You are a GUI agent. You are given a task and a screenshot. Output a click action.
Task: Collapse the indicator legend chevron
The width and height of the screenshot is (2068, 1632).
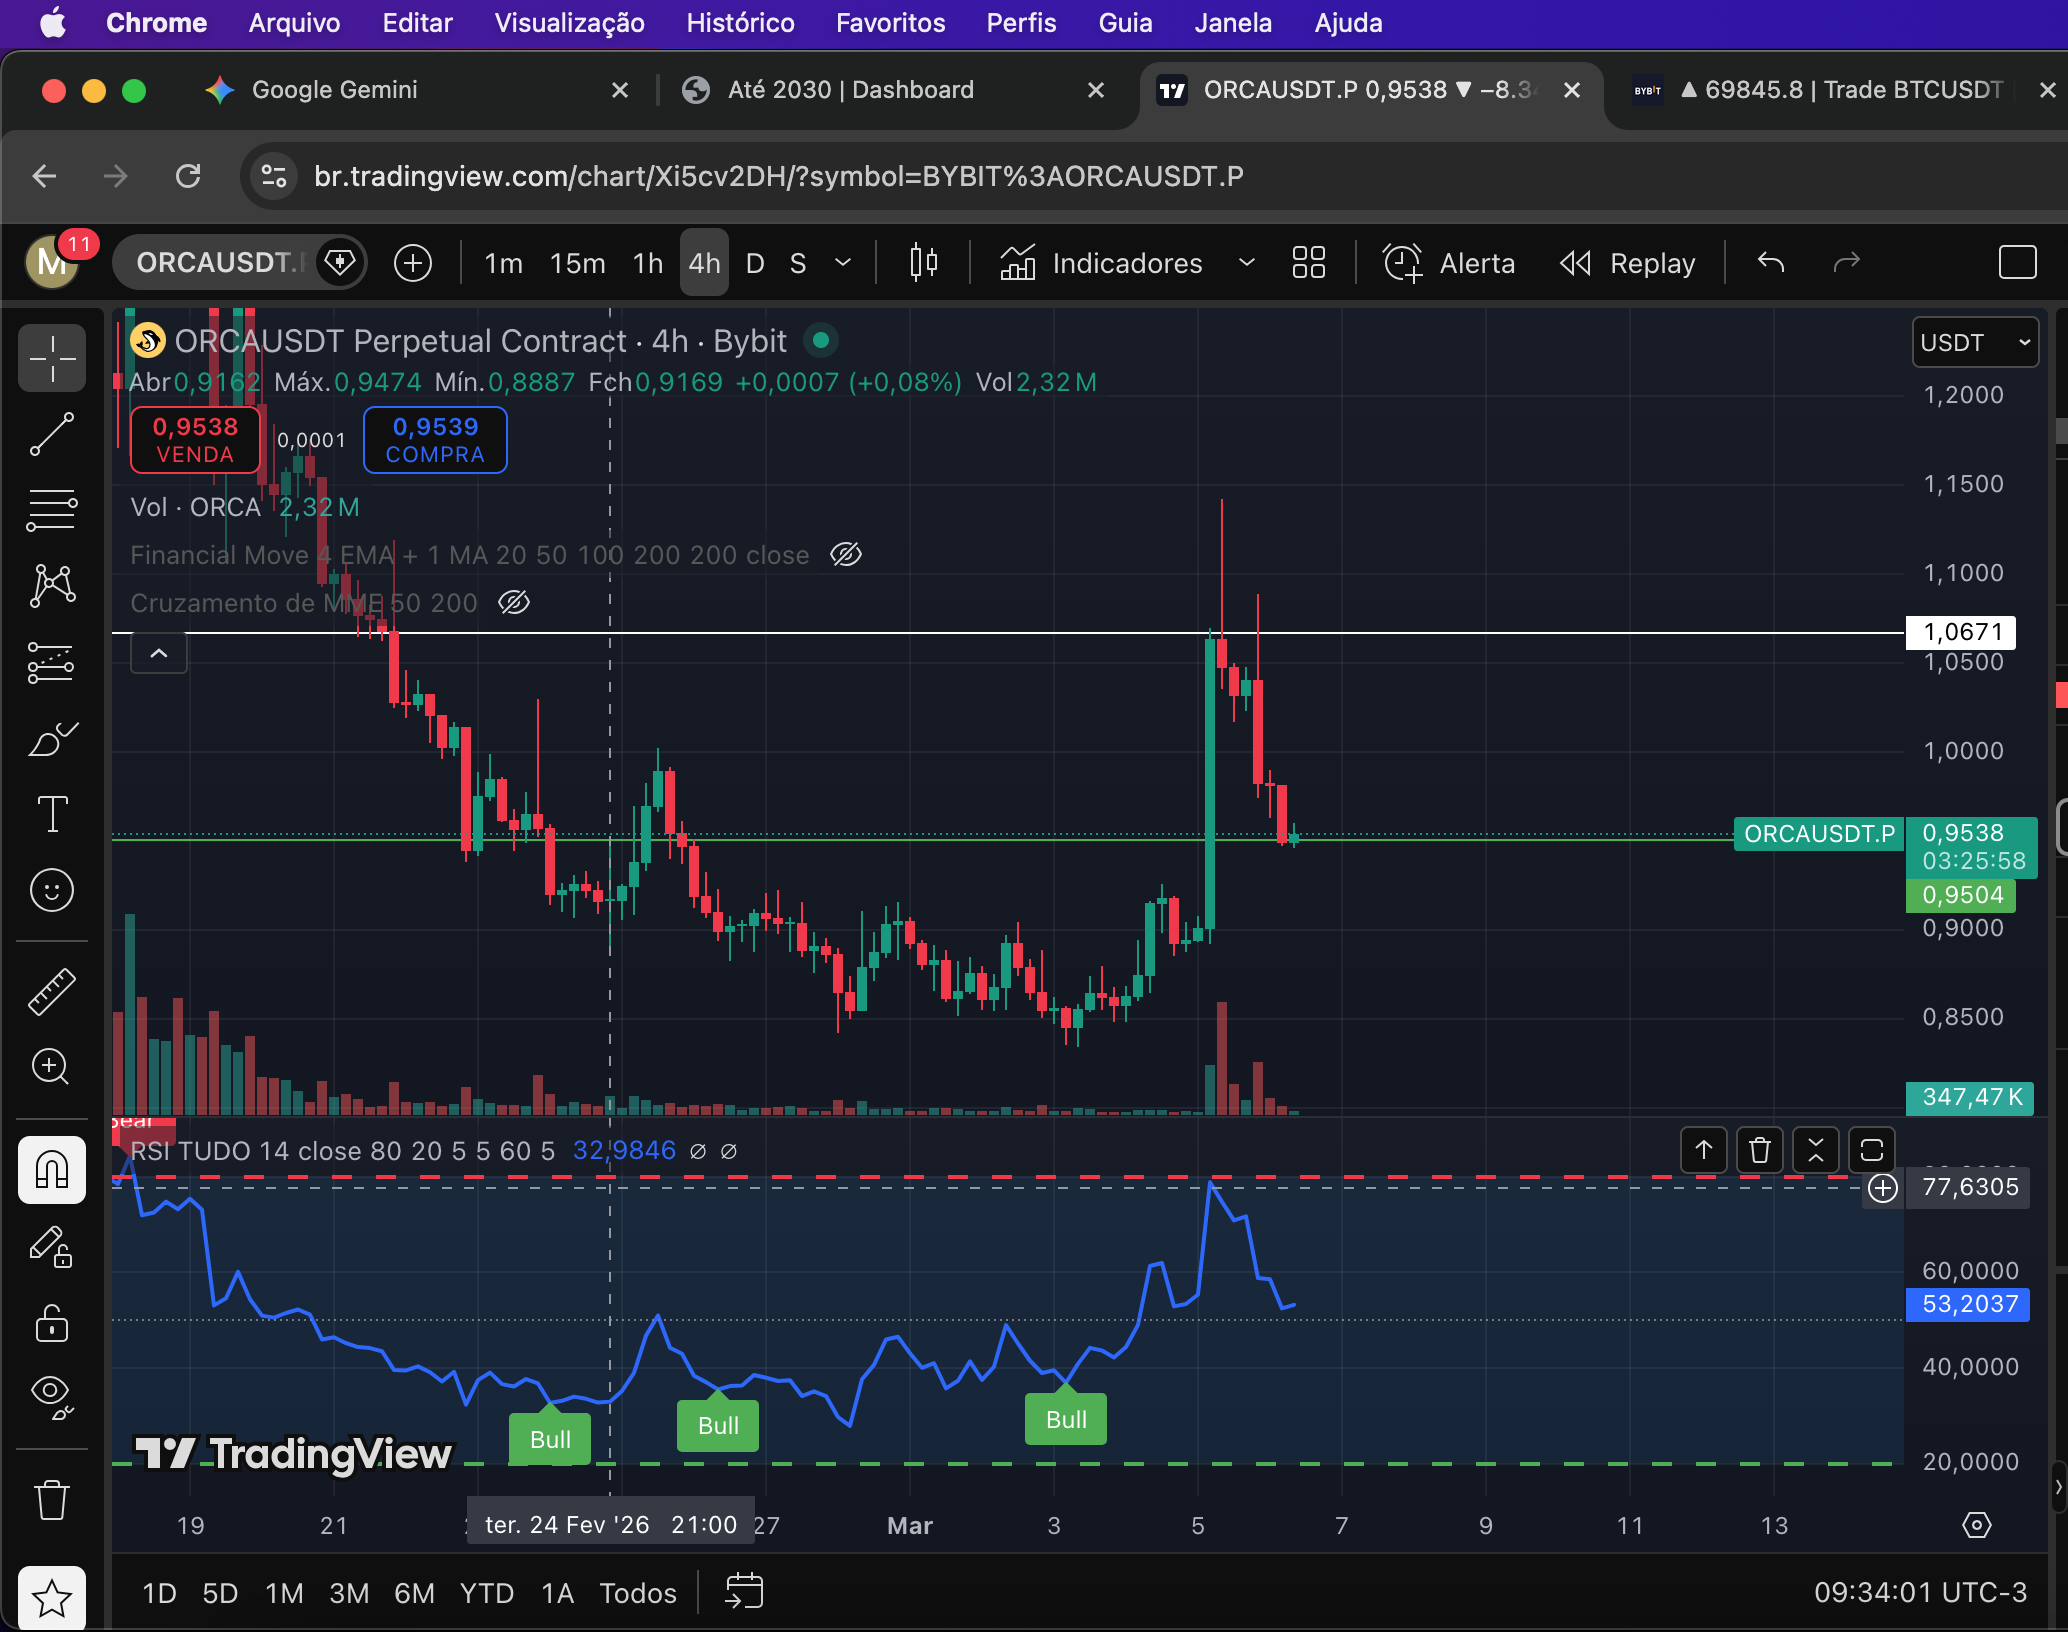point(159,653)
